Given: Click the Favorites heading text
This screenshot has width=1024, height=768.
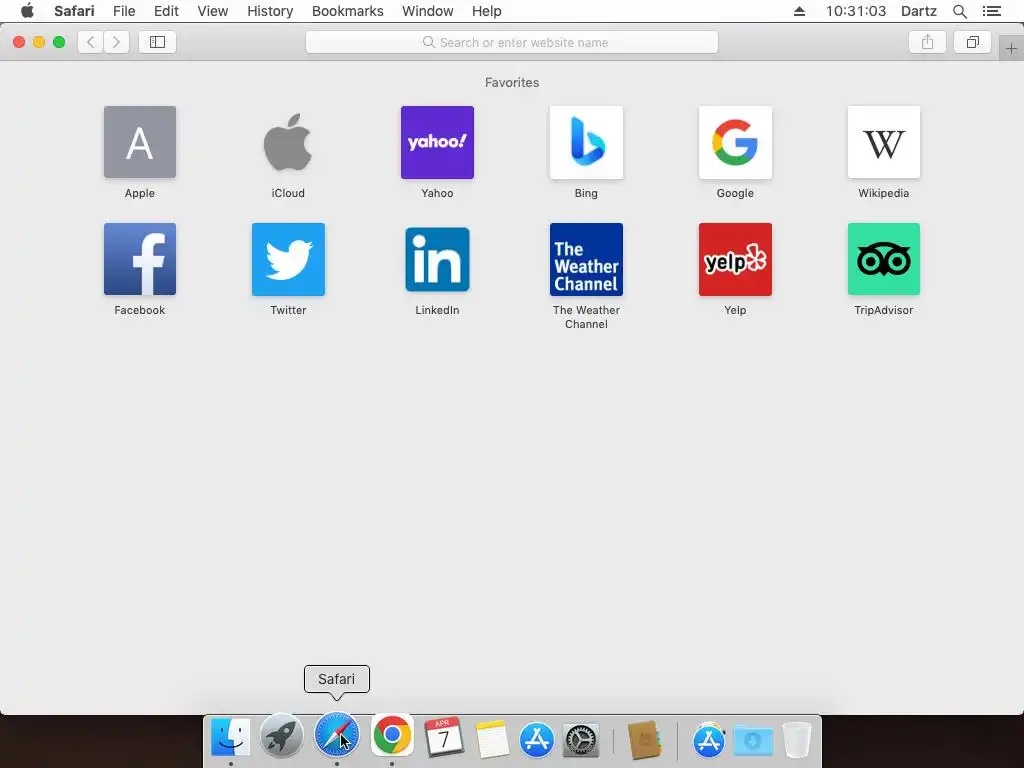Looking at the screenshot, I should [512, 82].
